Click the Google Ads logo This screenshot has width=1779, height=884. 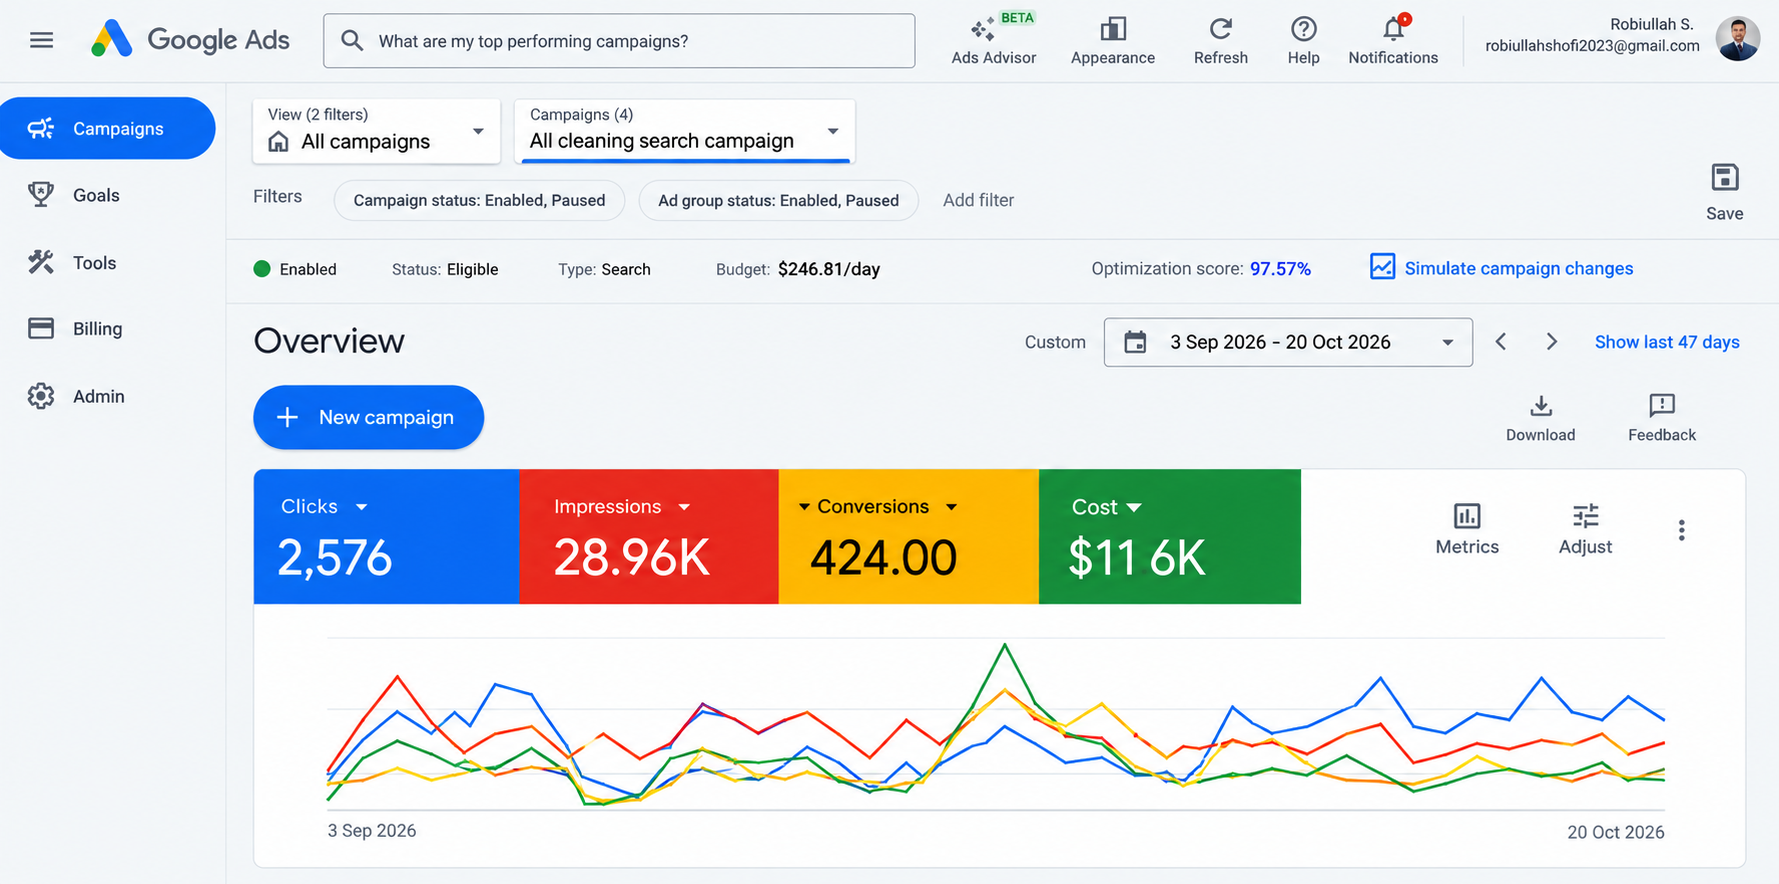[x=190, y=40]
